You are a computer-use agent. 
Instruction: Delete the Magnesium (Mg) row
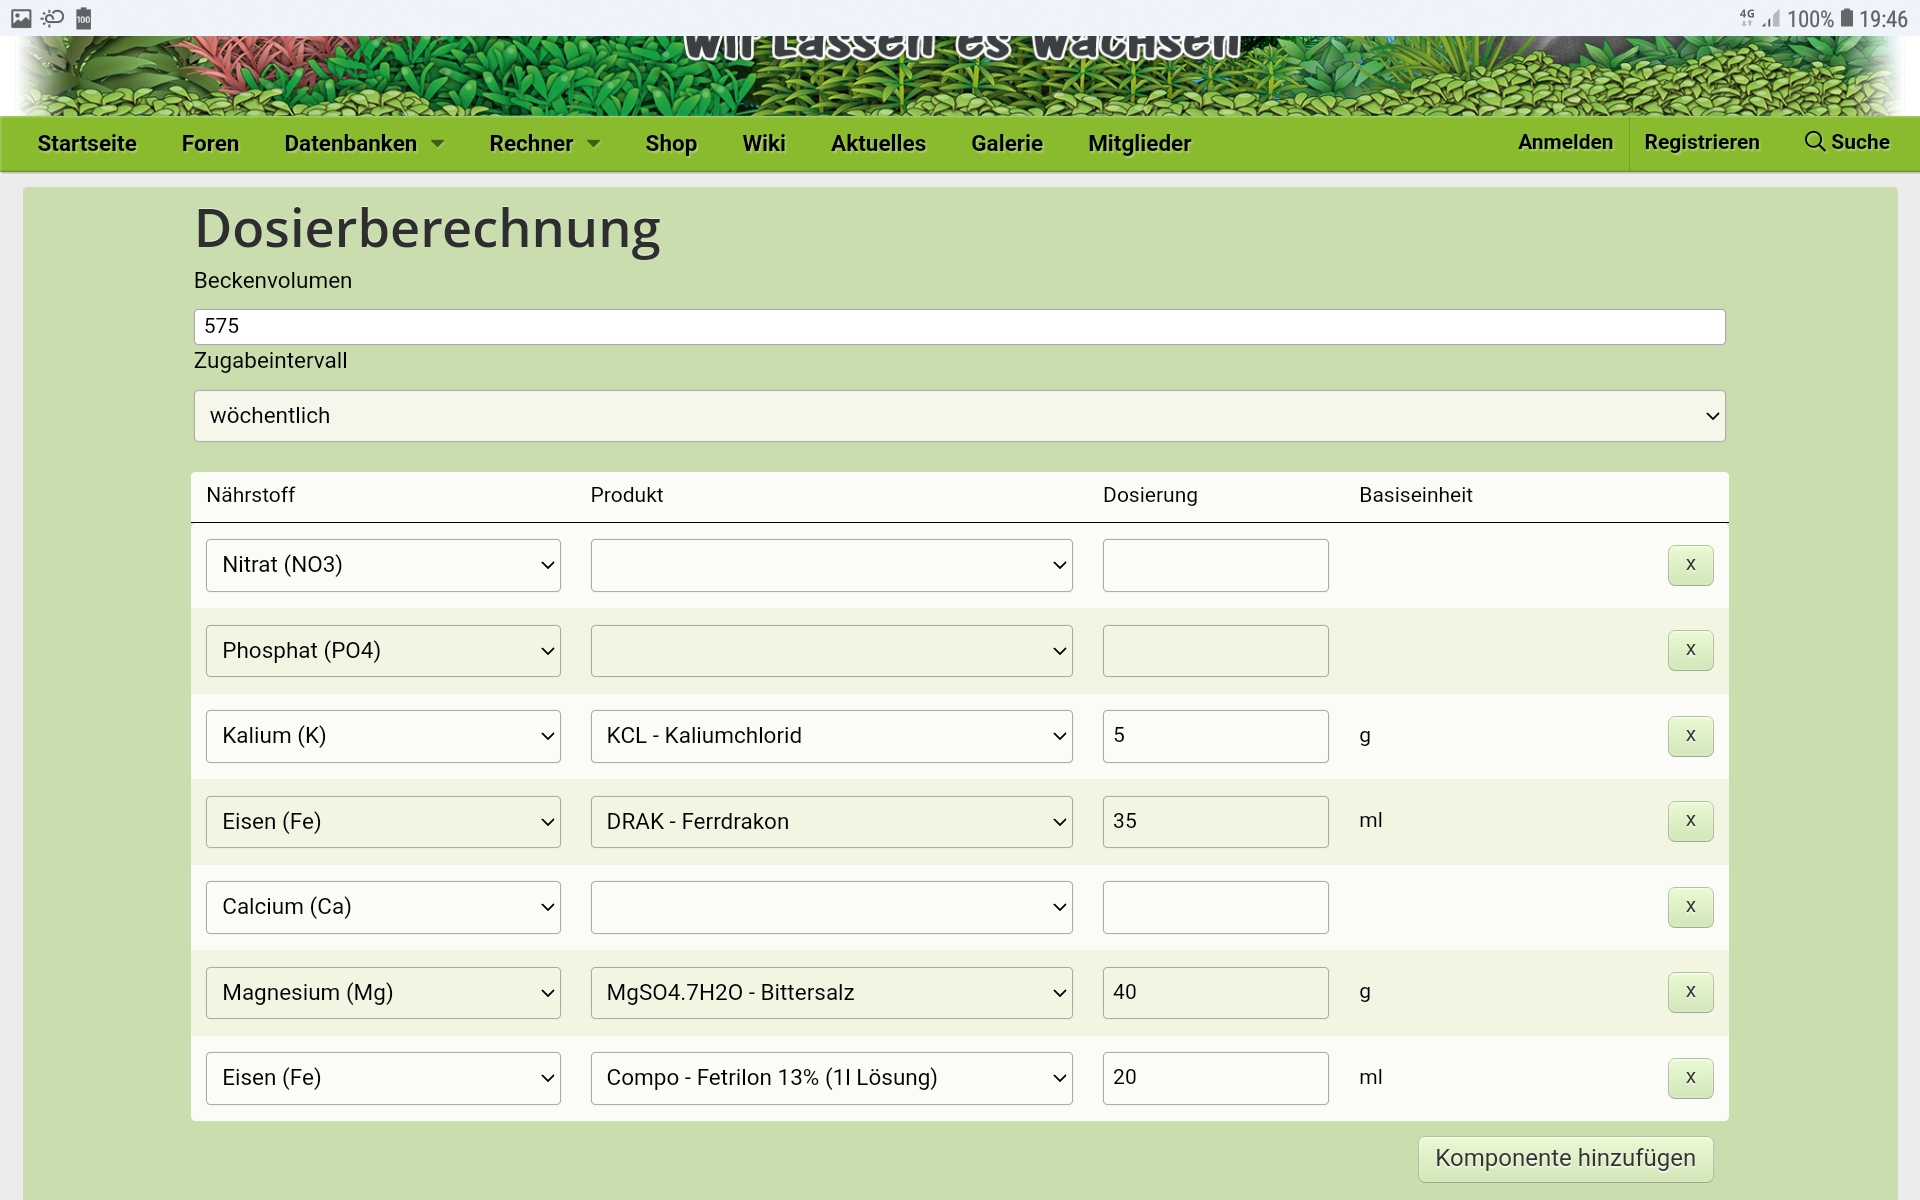point(1690,992)
